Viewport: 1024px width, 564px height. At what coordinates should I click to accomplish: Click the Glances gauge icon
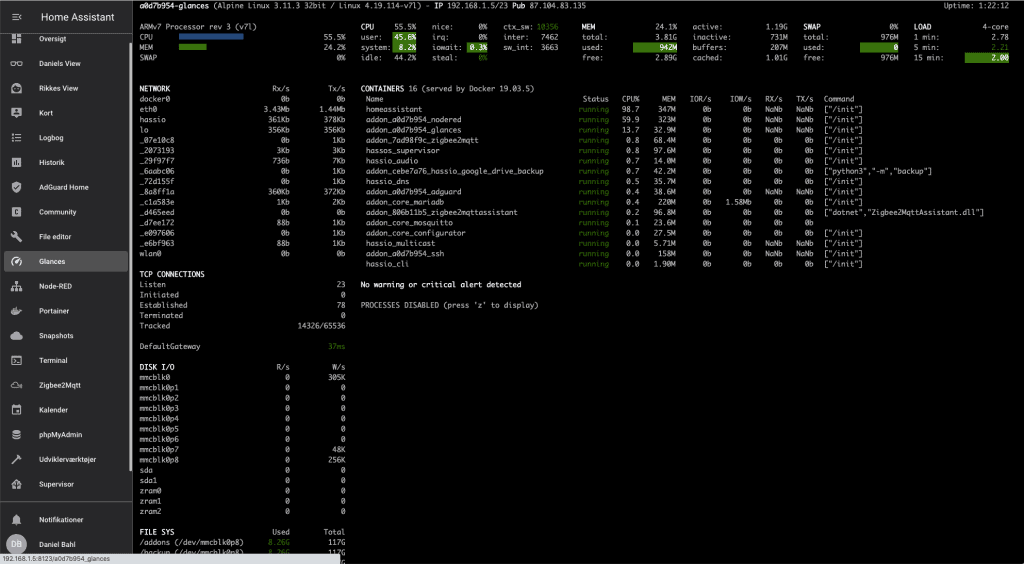click(x=16, y=262)
